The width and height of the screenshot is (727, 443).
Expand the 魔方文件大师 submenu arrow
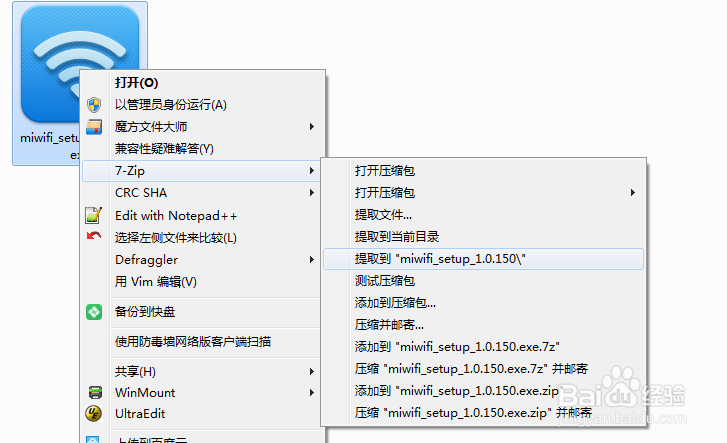pyautogui.click(x=312, y=127)
